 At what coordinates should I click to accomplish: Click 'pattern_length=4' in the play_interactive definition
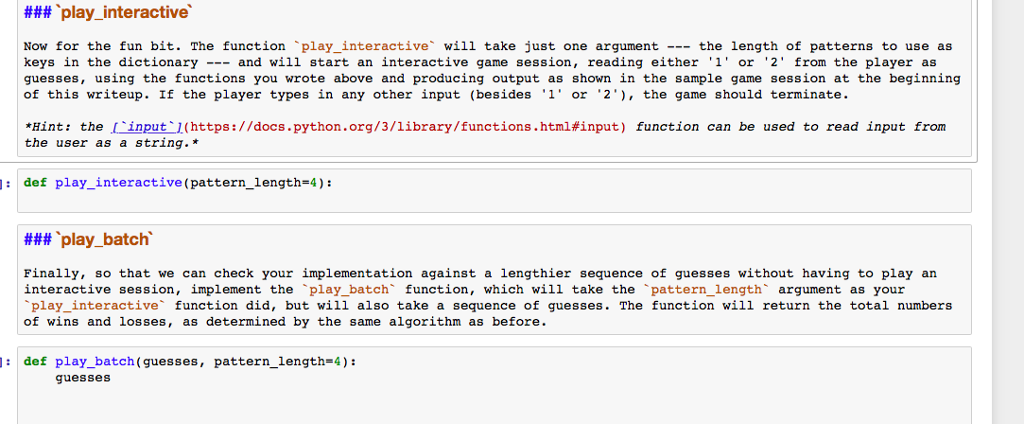click(264, 183)
